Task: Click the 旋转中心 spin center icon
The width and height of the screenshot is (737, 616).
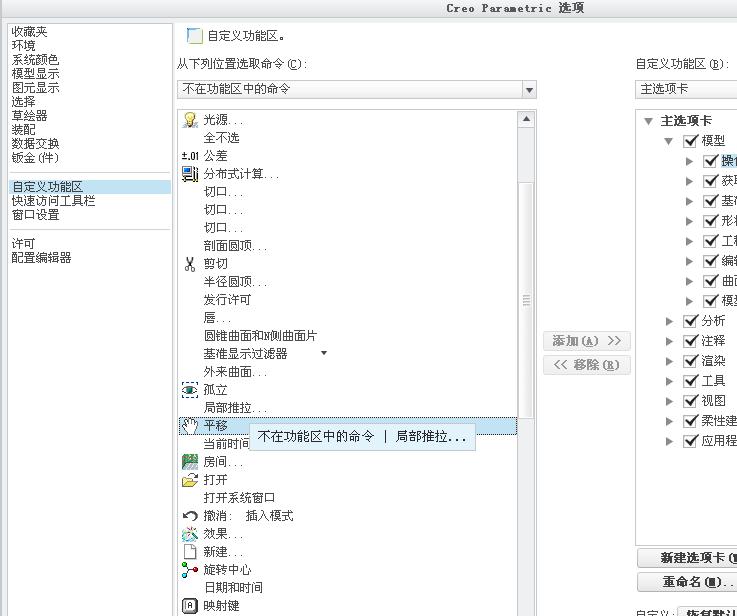Action: 190,569
